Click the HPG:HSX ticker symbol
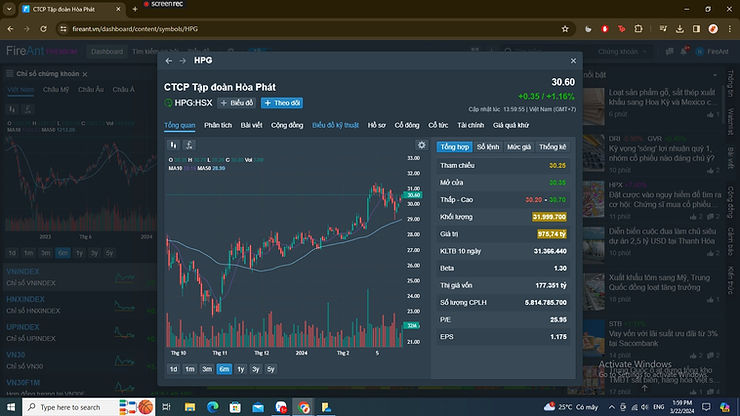The width and height of the screenshot is (740, 416). 193,103
